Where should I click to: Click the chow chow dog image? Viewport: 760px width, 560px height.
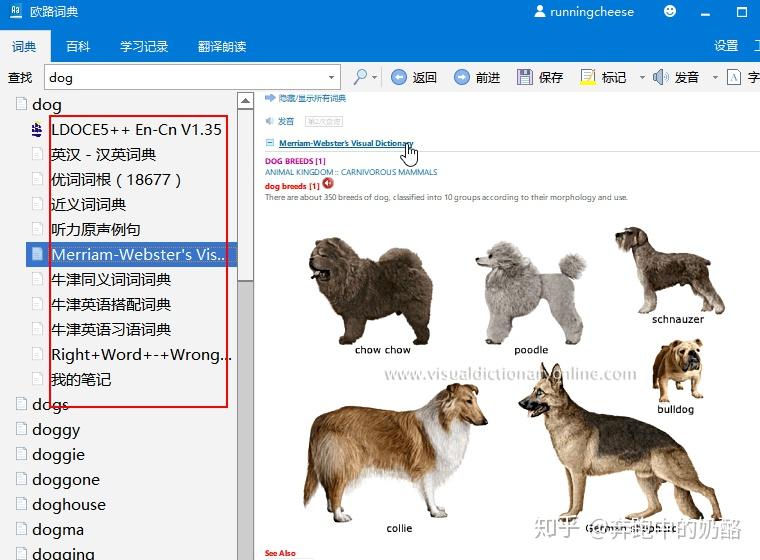pos(371,291)
